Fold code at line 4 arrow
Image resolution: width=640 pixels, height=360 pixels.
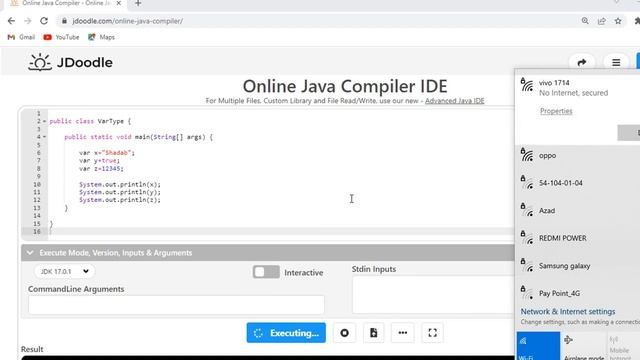44,137
